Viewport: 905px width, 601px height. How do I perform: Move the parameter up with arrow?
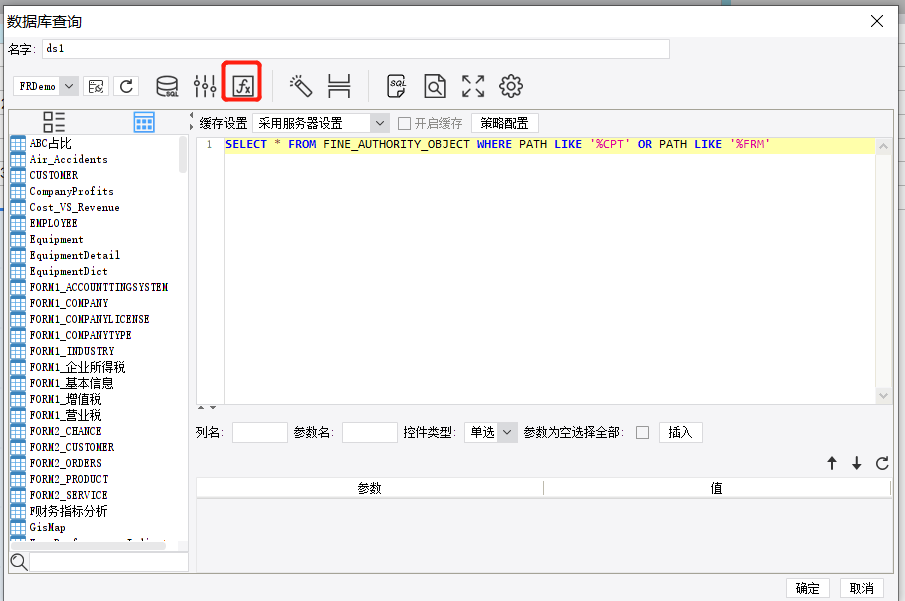832,463
